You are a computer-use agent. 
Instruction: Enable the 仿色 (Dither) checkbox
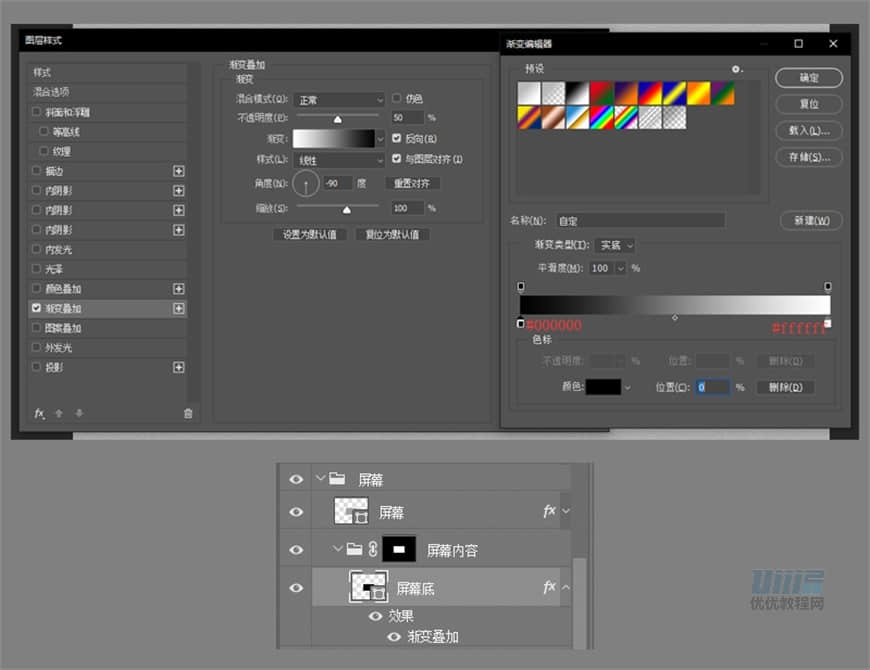[397, 98]
